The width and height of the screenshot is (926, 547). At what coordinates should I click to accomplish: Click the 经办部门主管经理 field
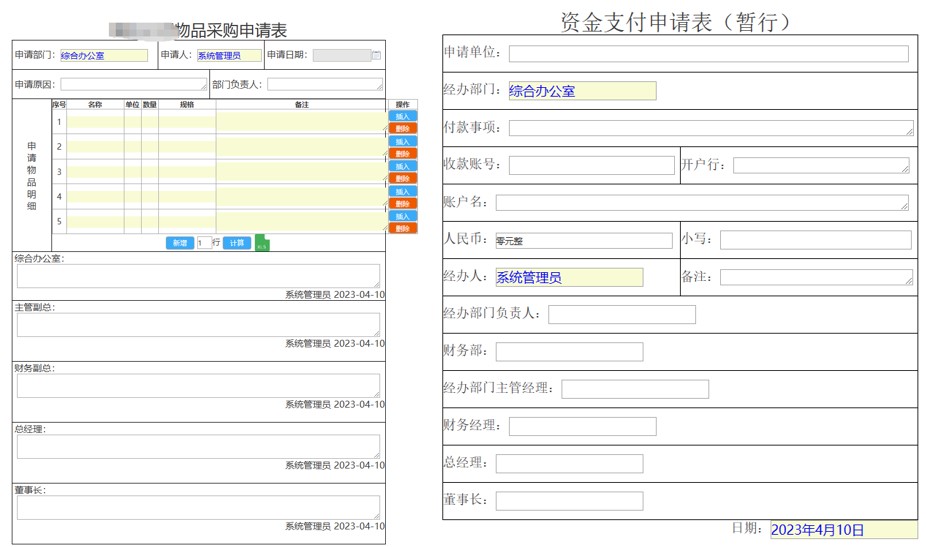pos(635,389)
